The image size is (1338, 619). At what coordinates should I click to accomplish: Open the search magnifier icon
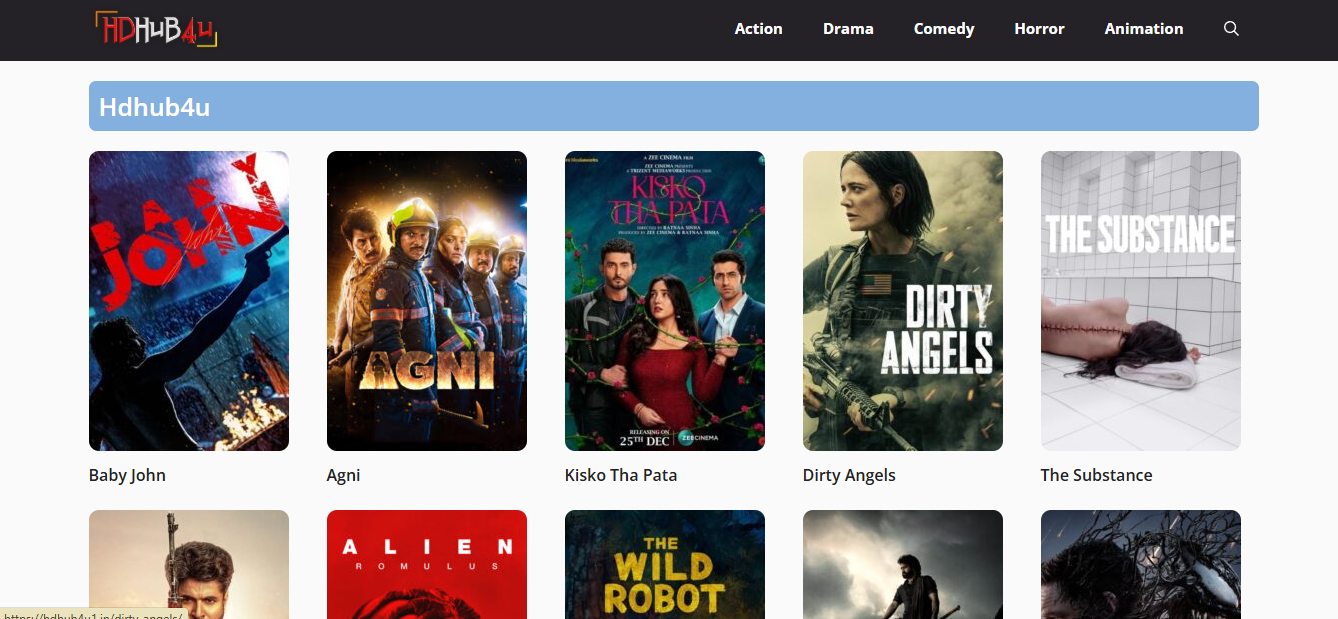point(1231,29)
